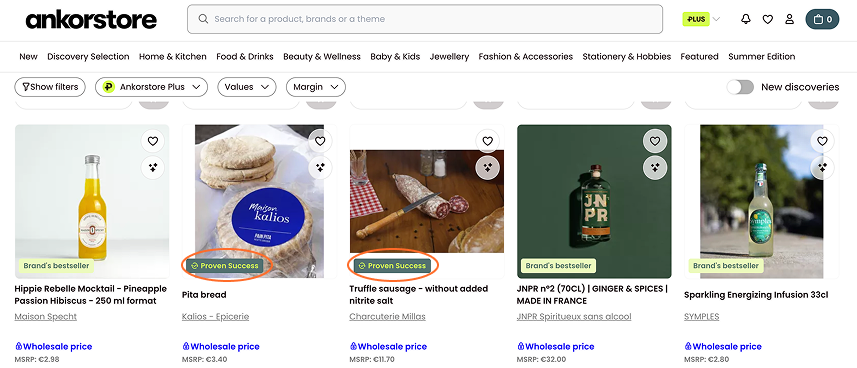Favorite the Pita bread product with heart

coord(320,141)
